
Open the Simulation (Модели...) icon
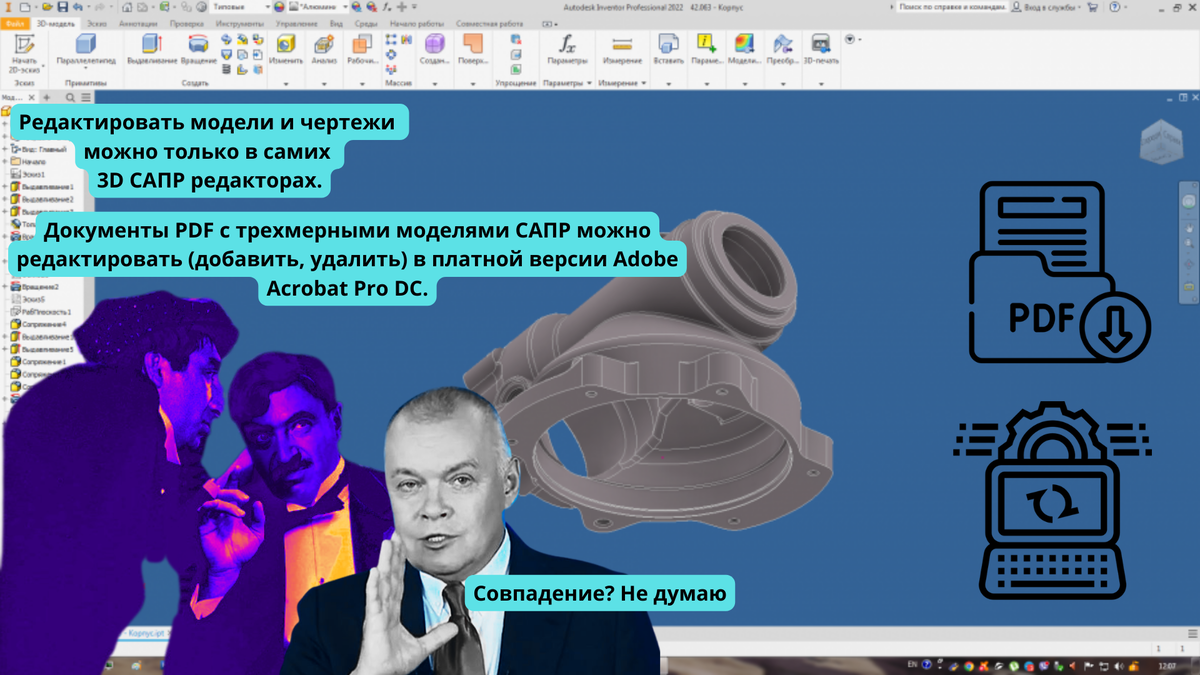click(743, 49)
